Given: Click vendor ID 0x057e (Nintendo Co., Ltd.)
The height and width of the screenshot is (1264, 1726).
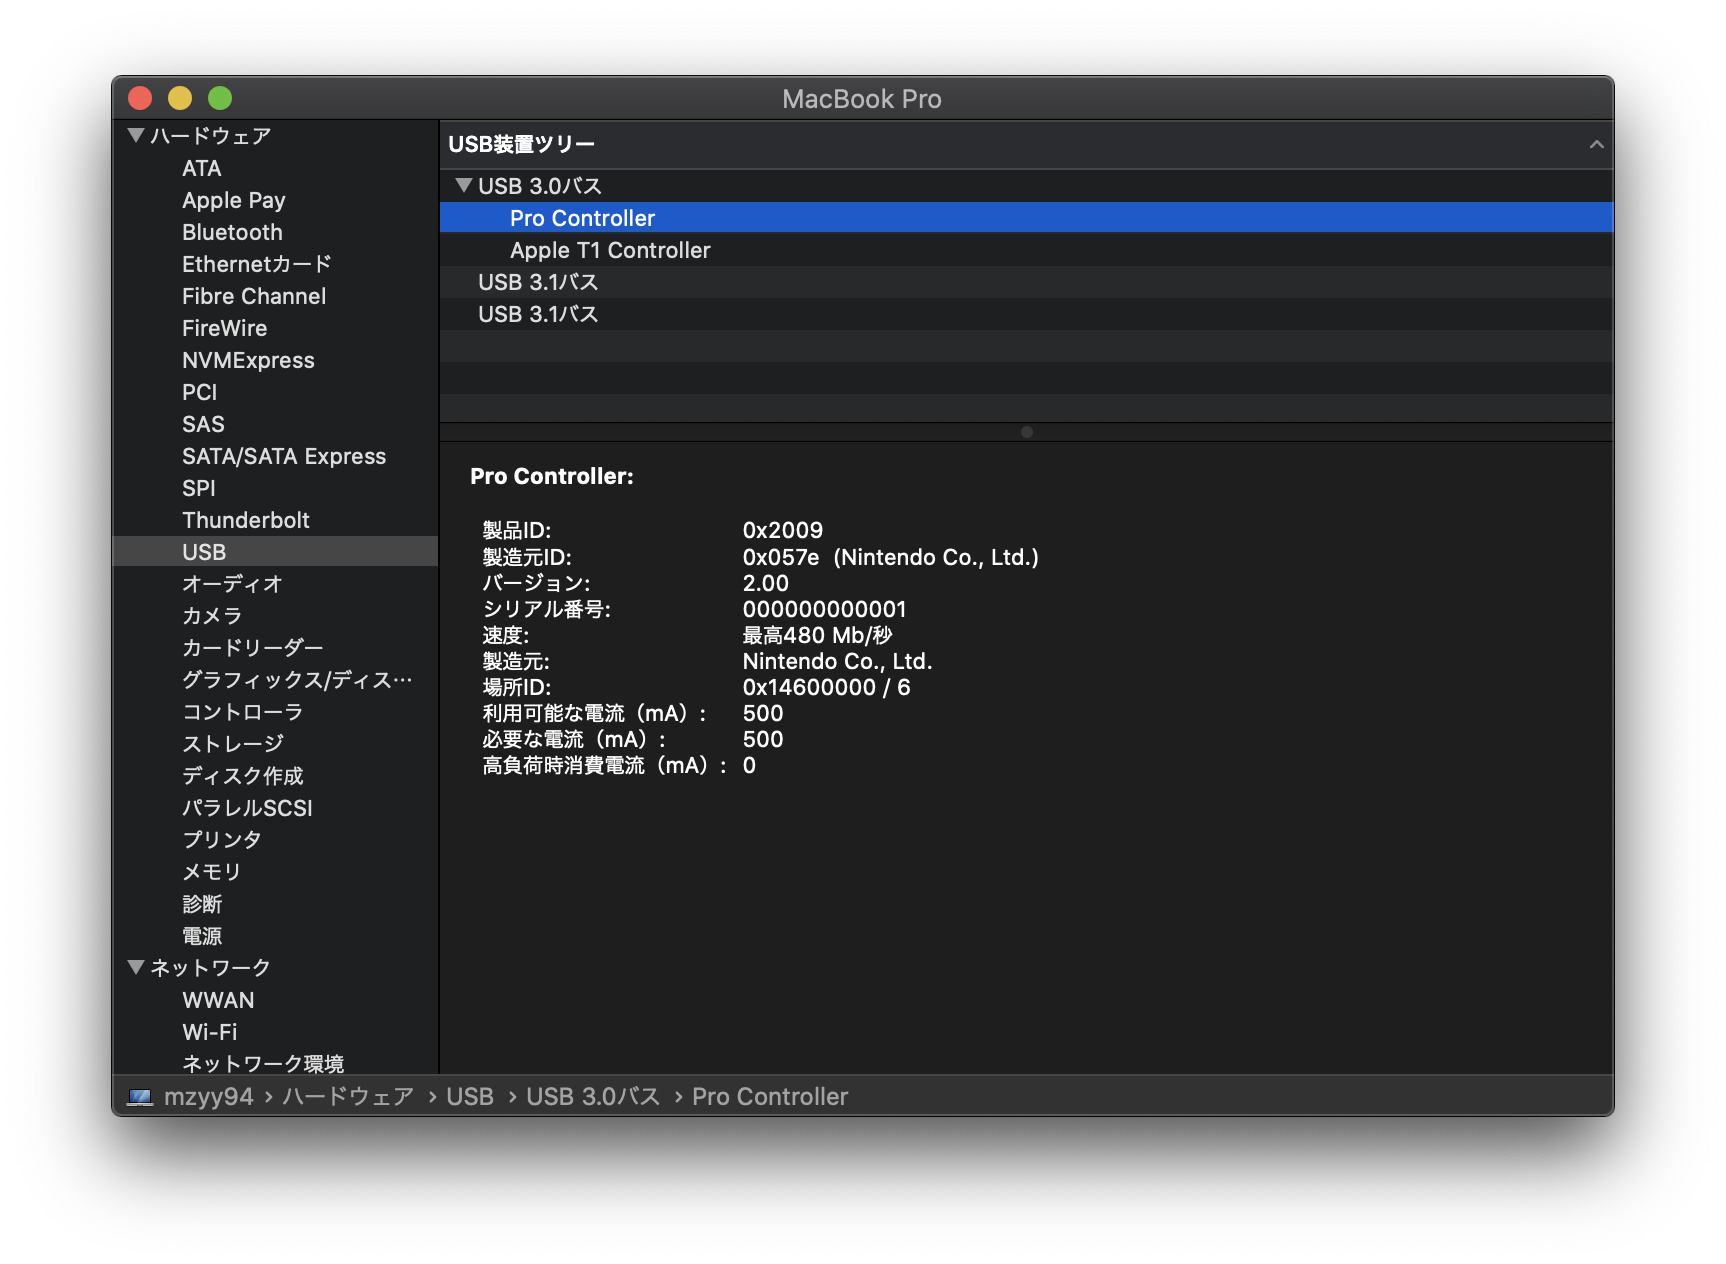Looking at the screenshot, I should pos(891,557).
